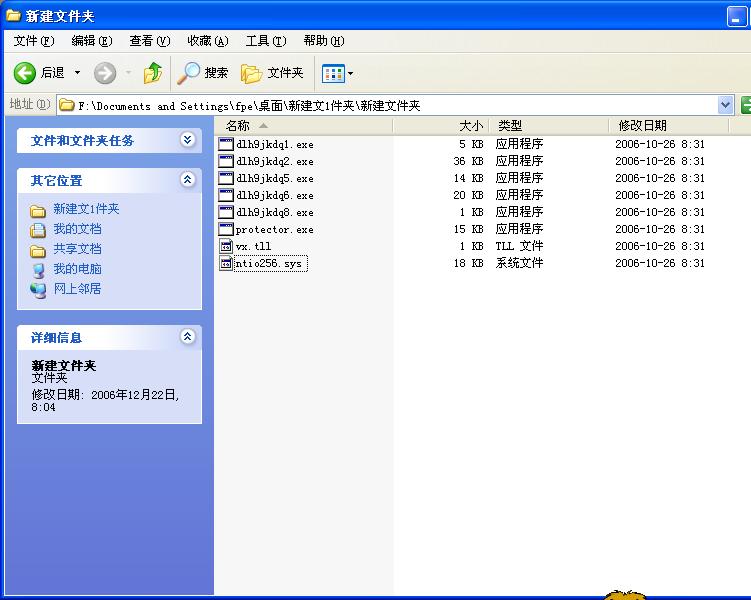Open 工具(T) menu
Viewport: 751px width, 600px height.
[266, 41]
